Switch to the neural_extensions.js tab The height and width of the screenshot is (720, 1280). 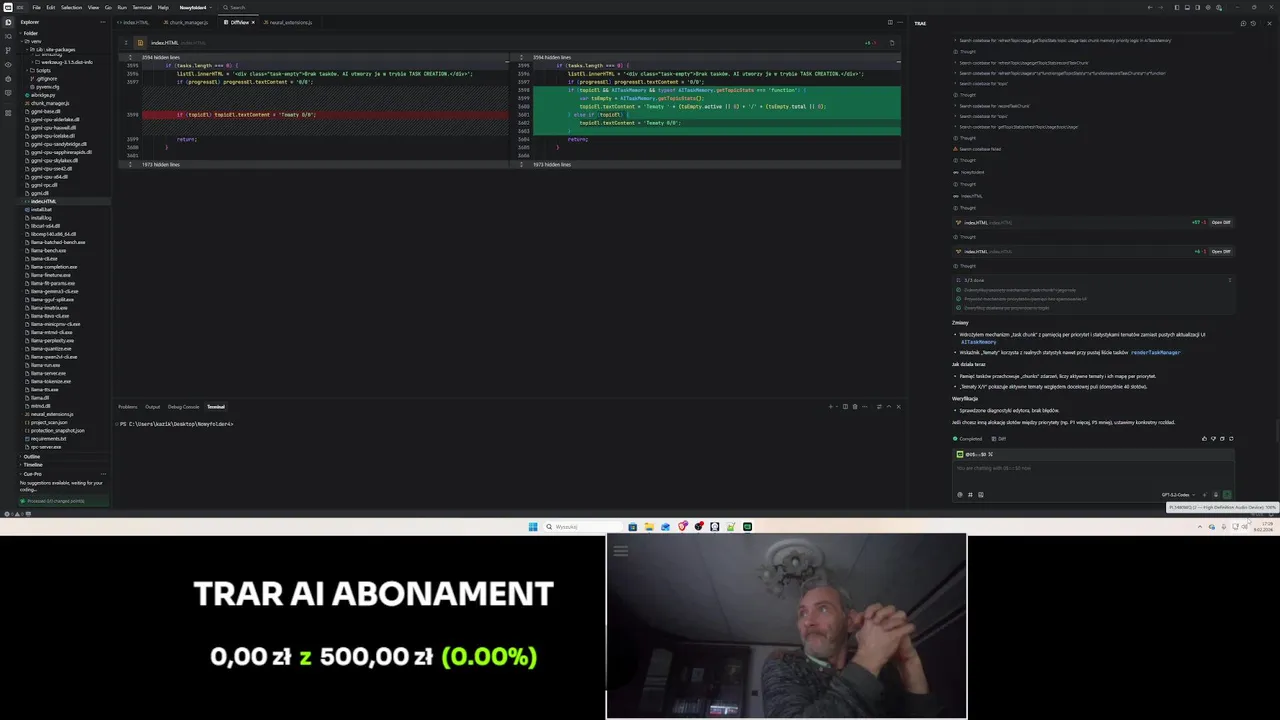[290, 22]
